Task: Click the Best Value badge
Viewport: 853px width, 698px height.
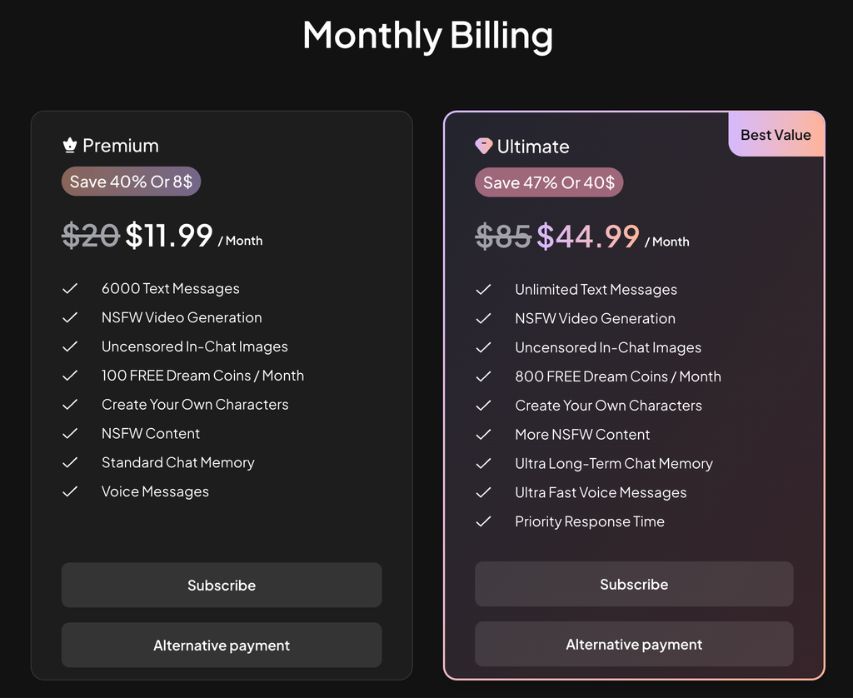Action: tap(775, 134)
